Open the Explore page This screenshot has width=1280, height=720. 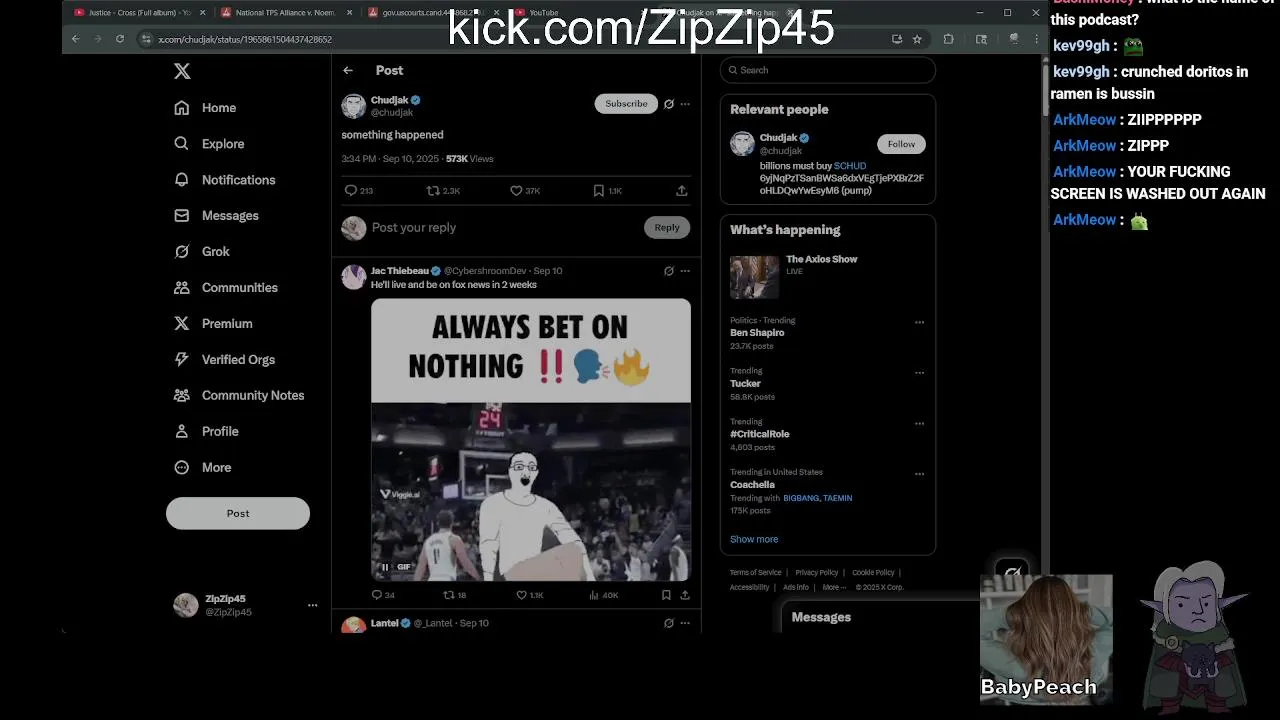[x=209, y=144]
